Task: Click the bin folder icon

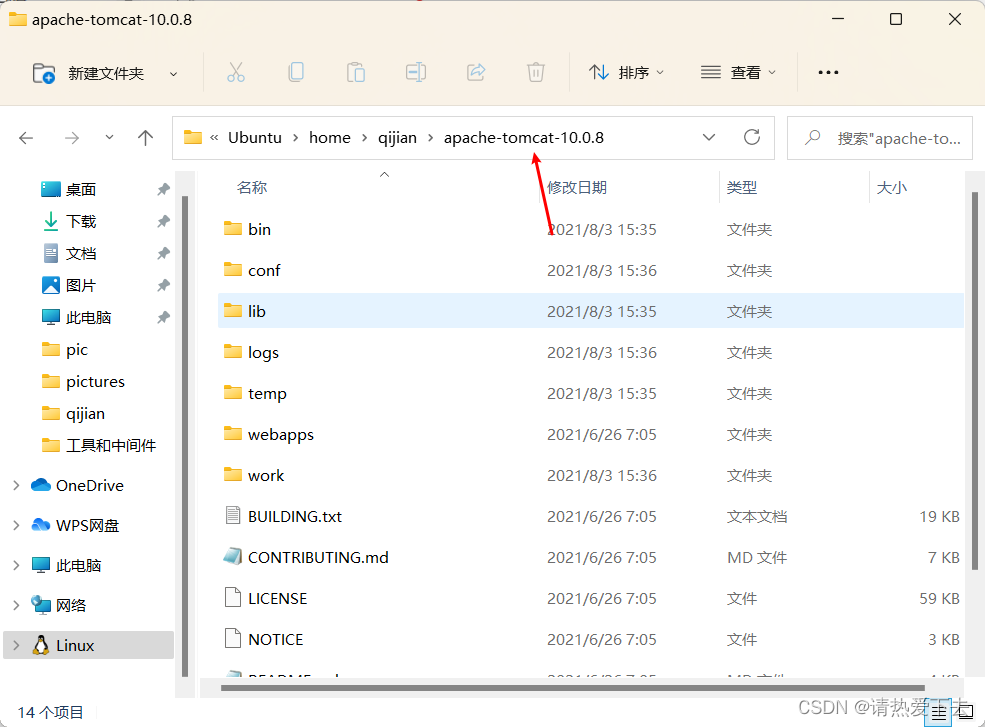Action: pyautogui.click(x=232, y=229)
